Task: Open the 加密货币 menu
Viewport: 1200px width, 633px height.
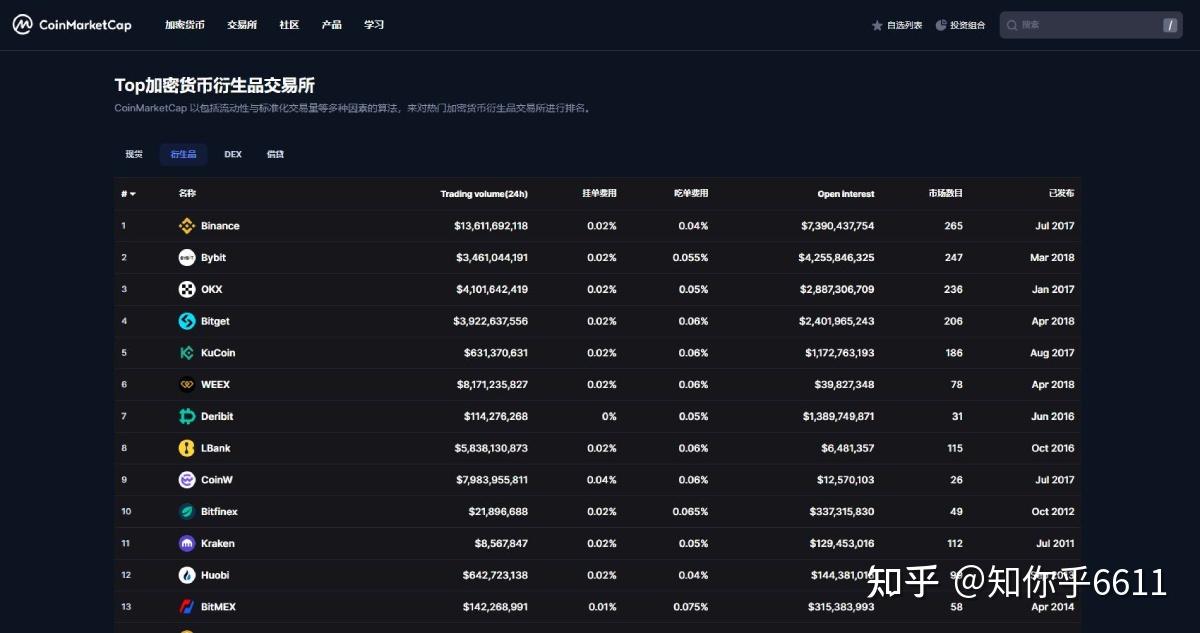Action: (185, 25)
